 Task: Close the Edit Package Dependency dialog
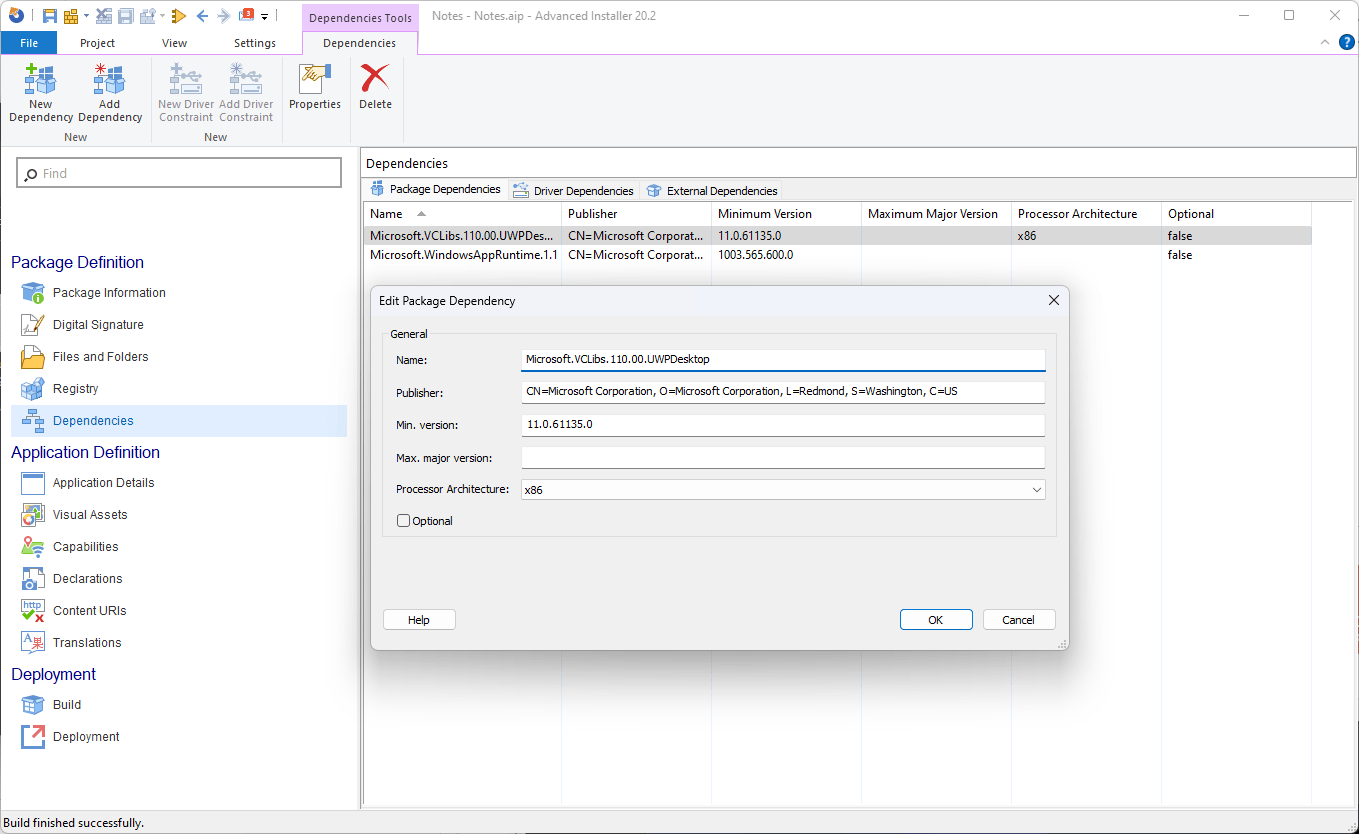(1053, 300)
